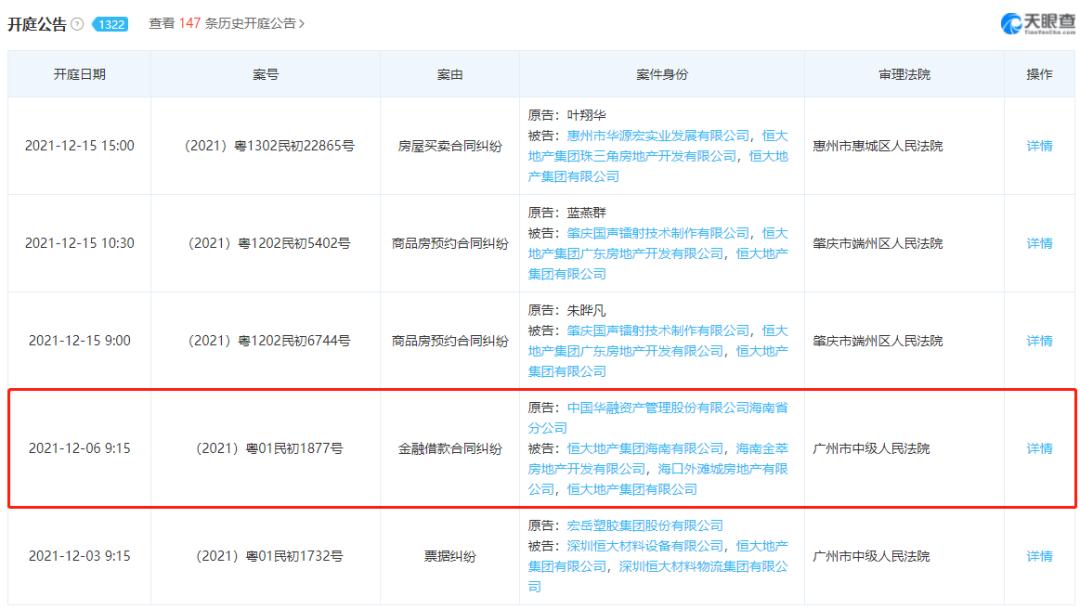Select the 审理法院 column header
The width and height of the screenshot is (1080, 609).
904,74
